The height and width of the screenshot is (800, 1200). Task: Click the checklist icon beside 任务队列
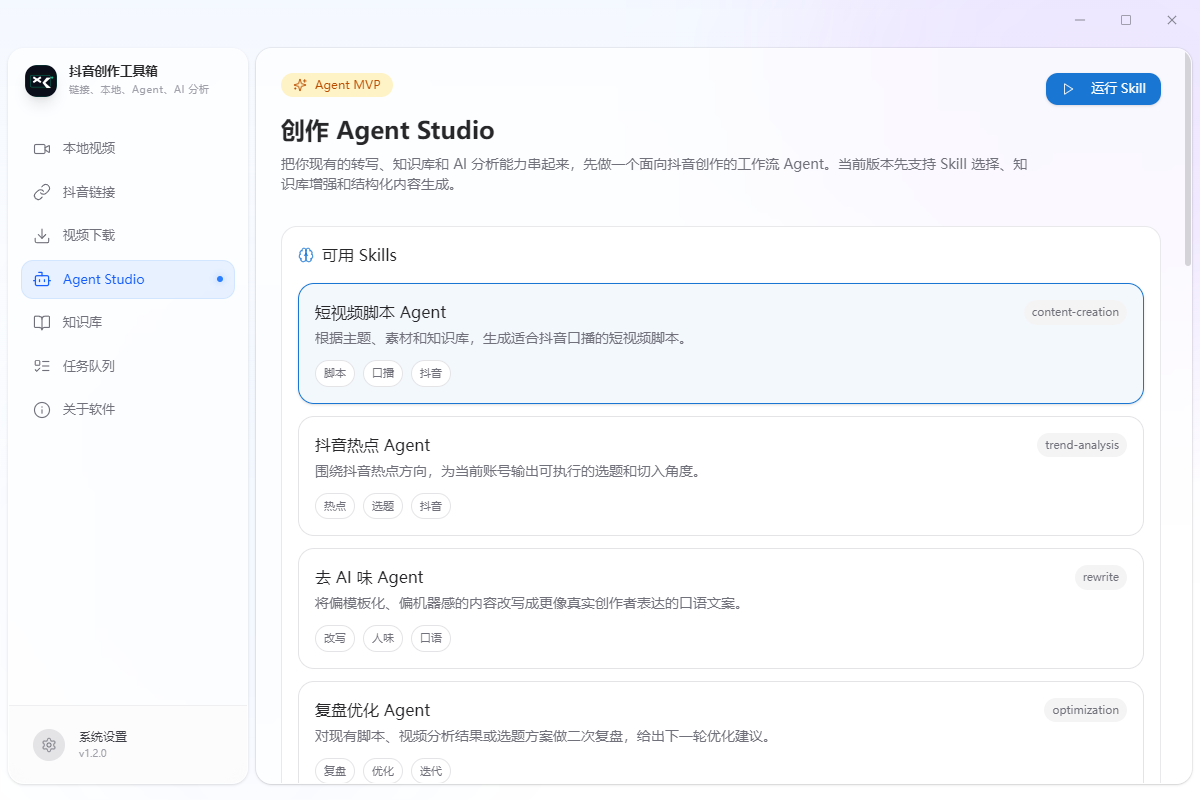pos(42,366)
